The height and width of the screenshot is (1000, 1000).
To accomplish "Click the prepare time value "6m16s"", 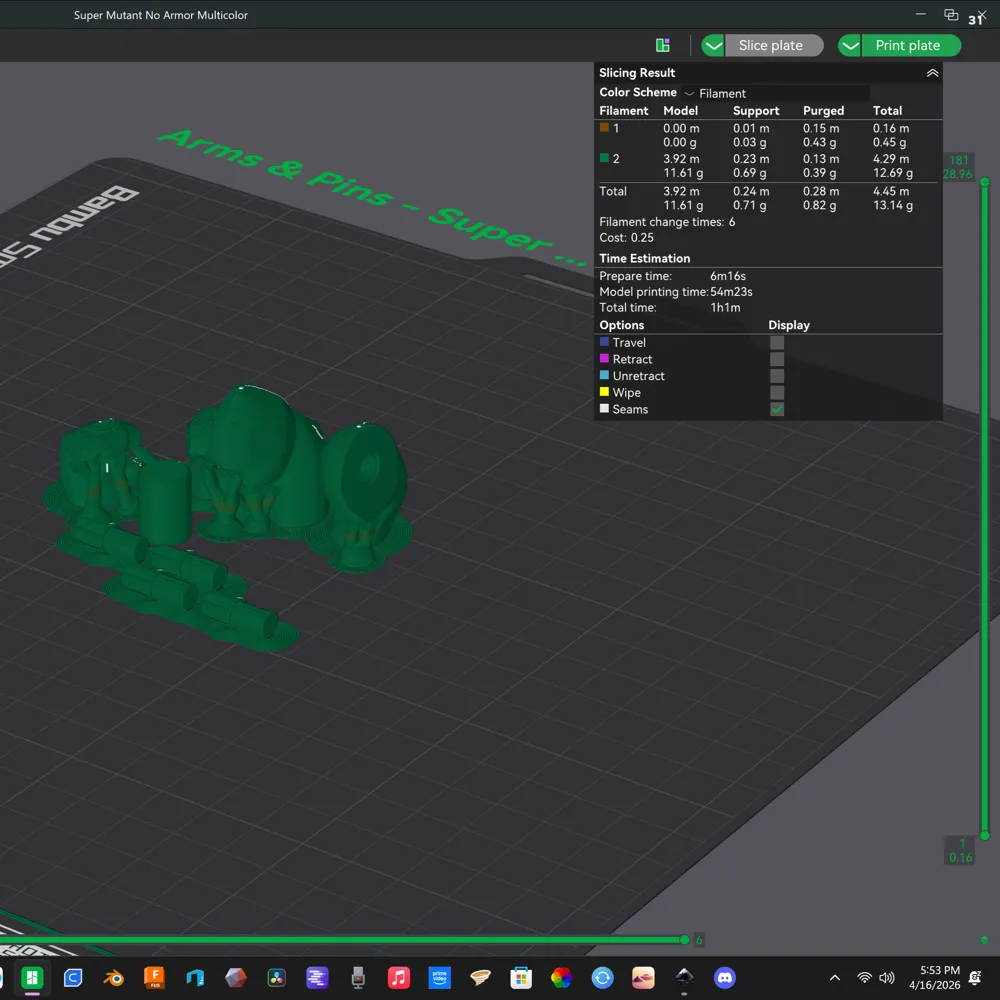I will (728, 276).
